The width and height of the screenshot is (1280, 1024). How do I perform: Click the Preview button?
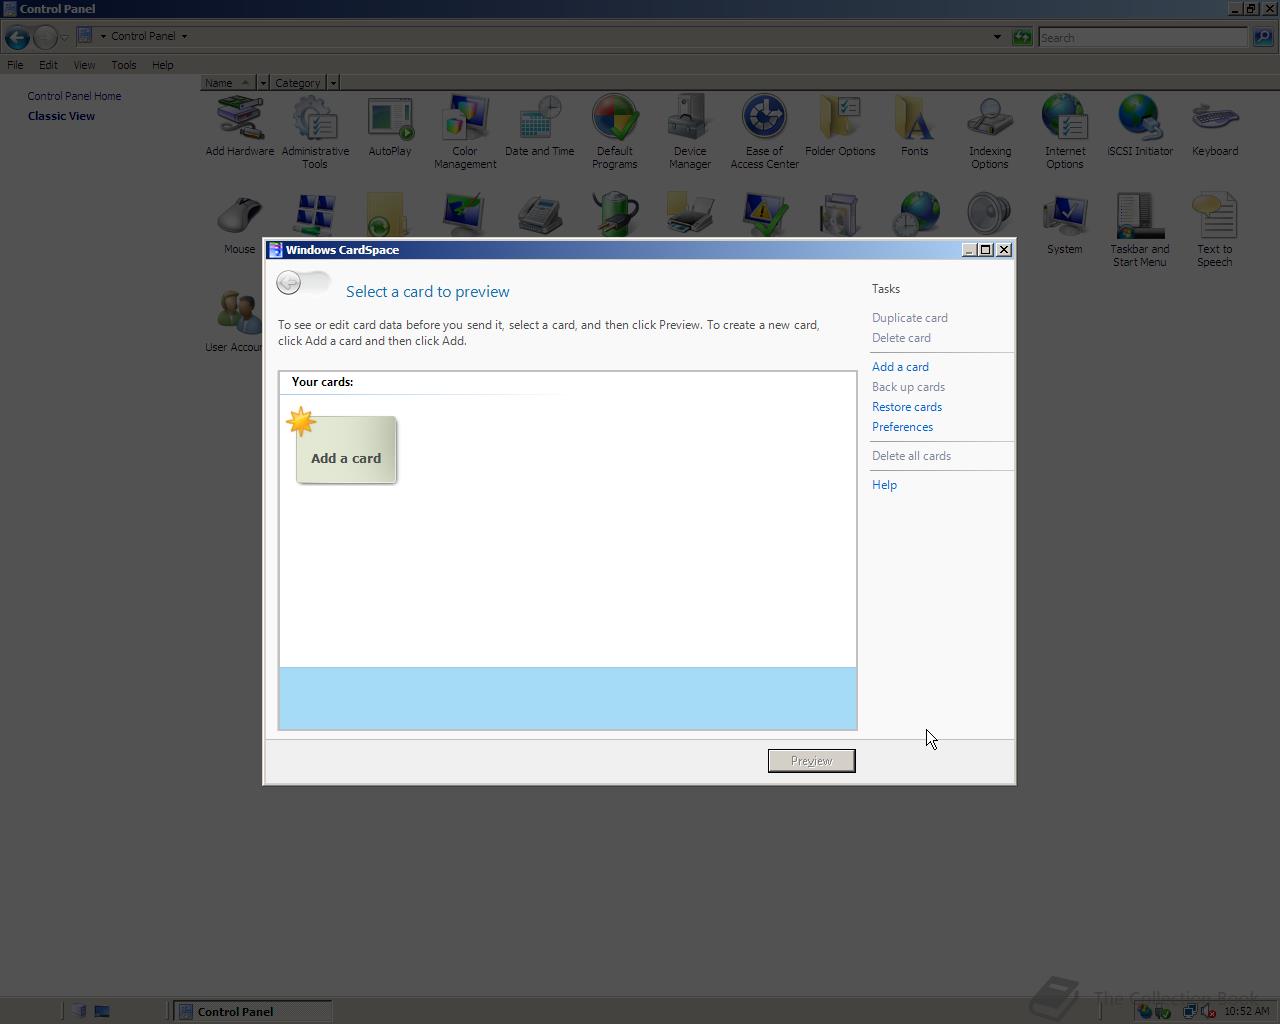[811, 761]
